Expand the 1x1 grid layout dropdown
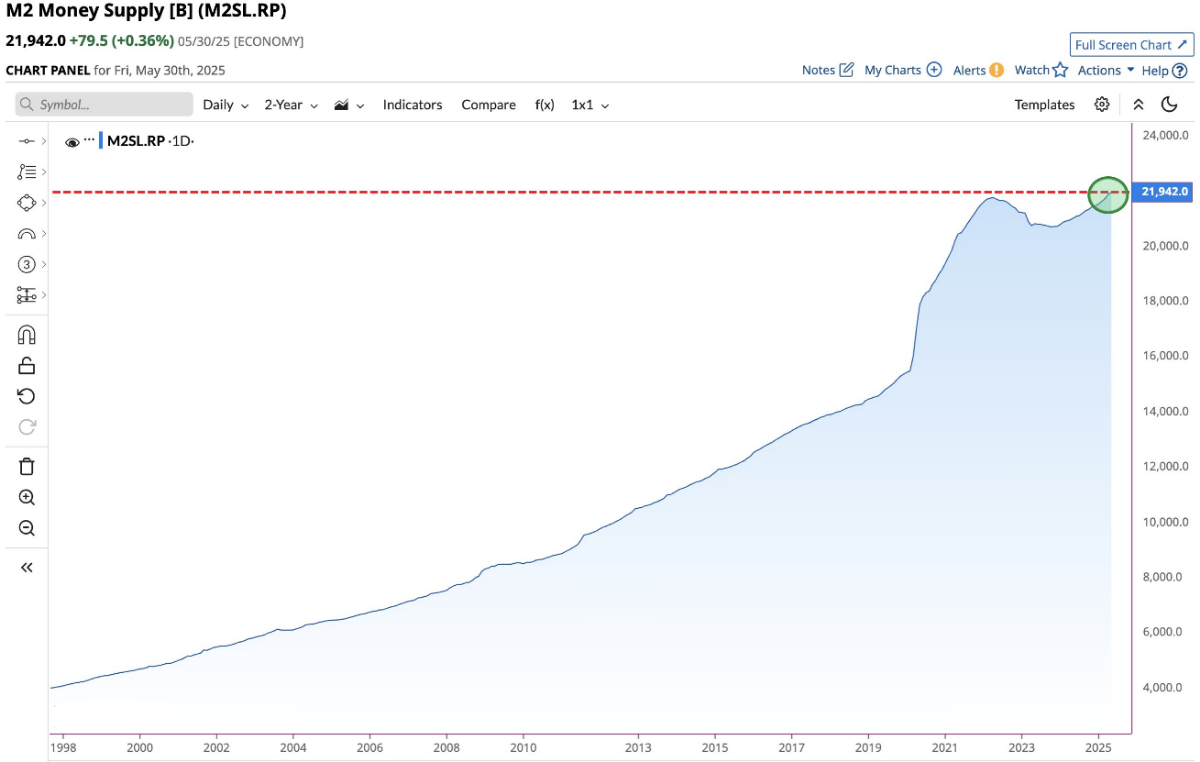This screenshot has height=762, width=1200. coord(590,104)
